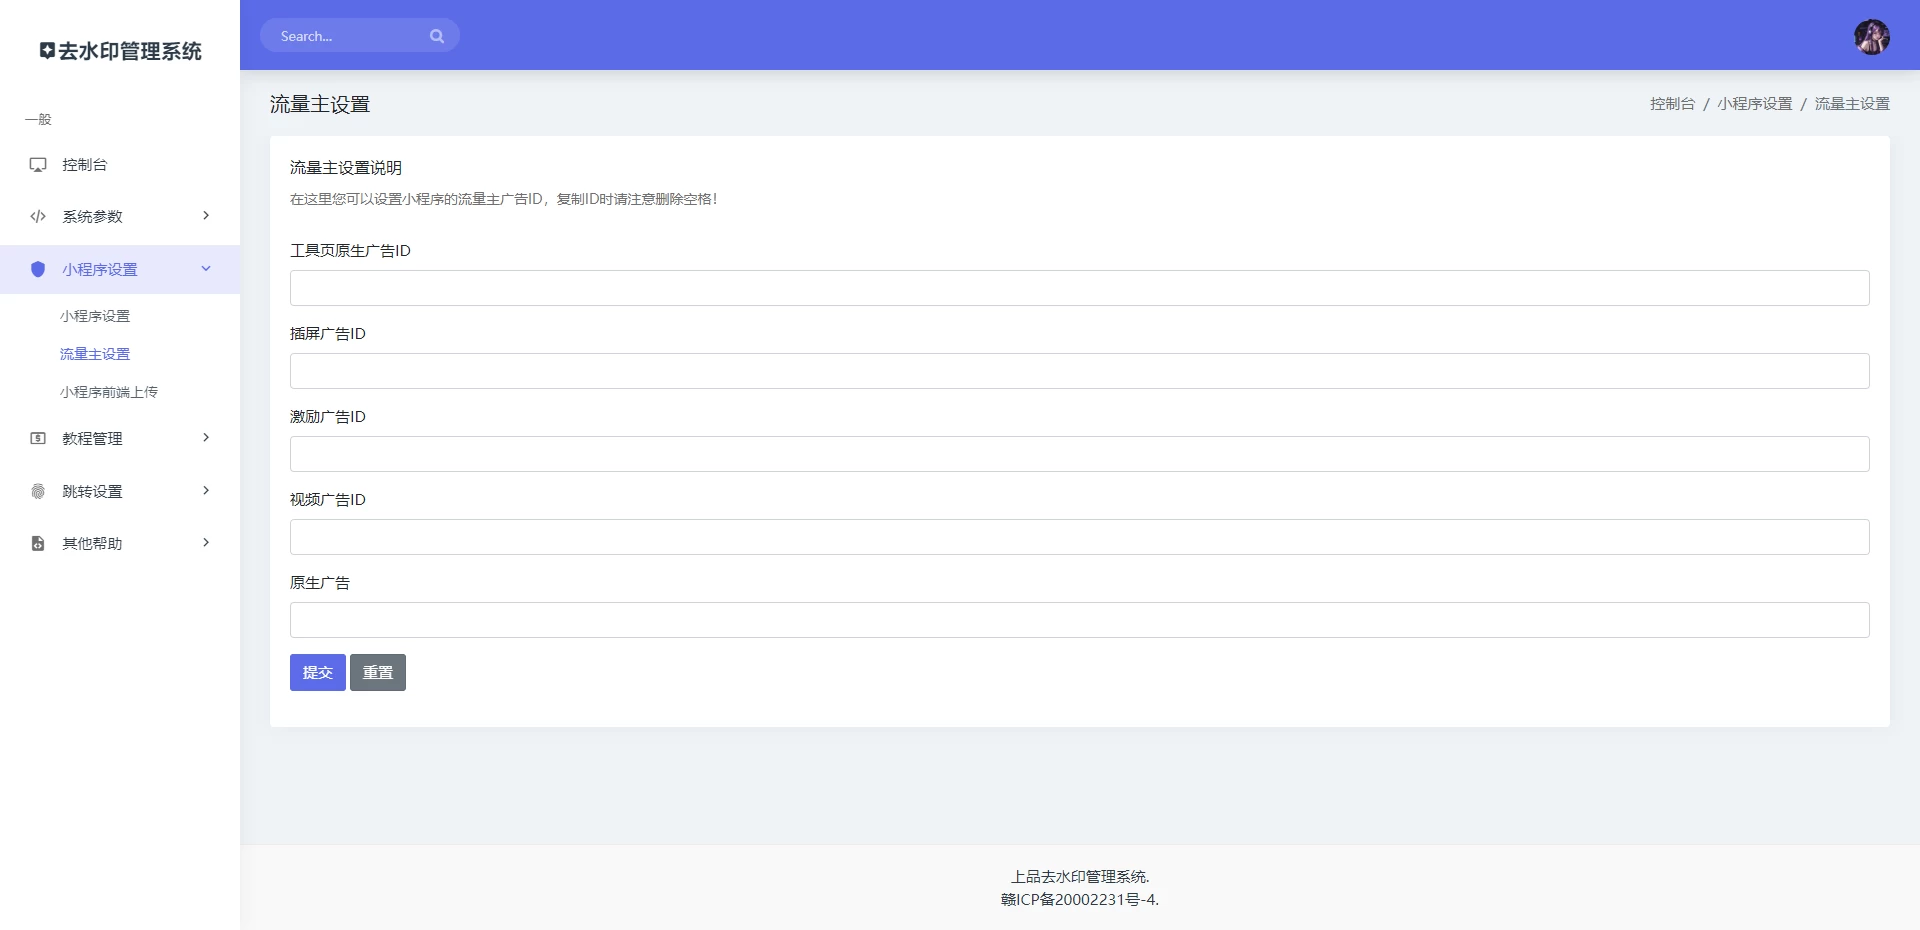Click the 小程序设置 shield icon

38,269
